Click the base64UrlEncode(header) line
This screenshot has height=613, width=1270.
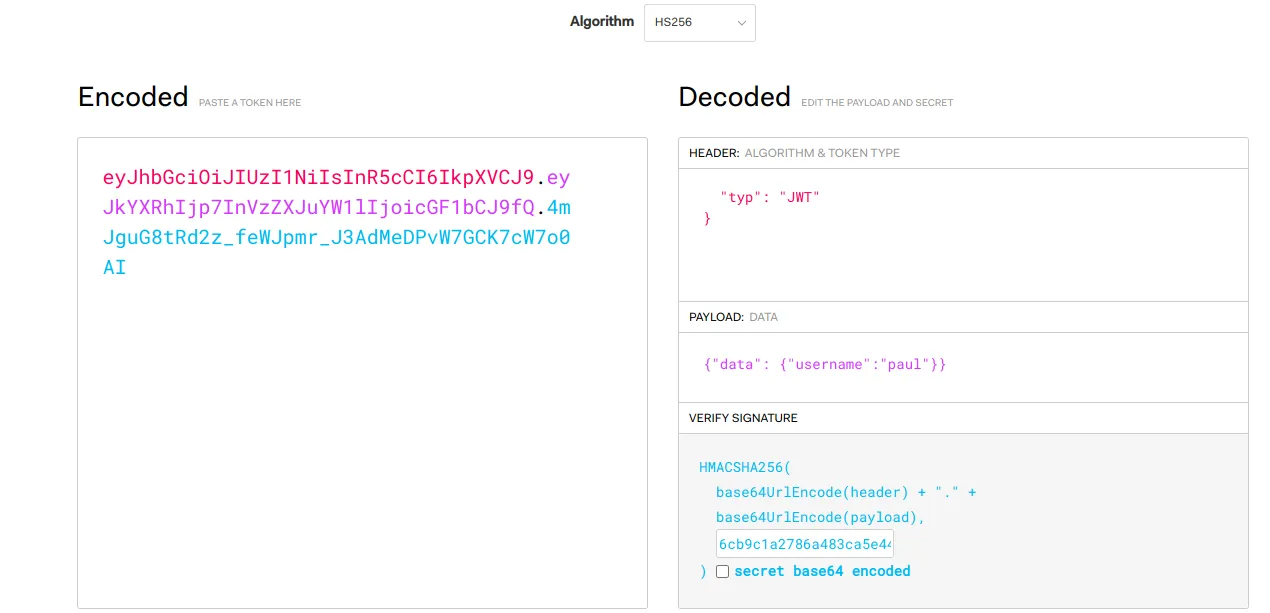point(846,492)
